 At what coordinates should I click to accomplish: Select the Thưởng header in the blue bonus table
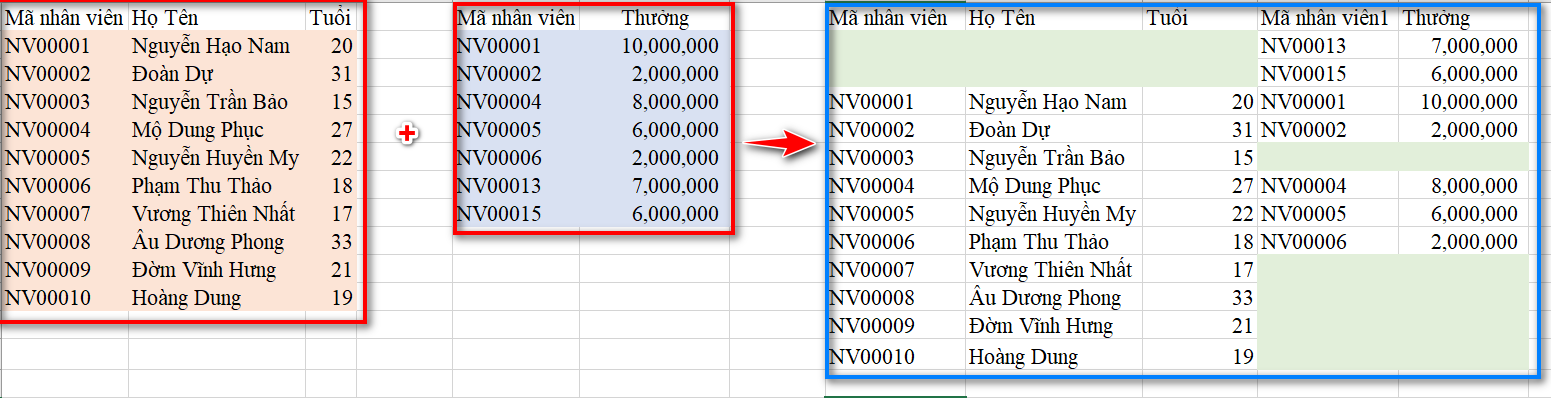655,18
